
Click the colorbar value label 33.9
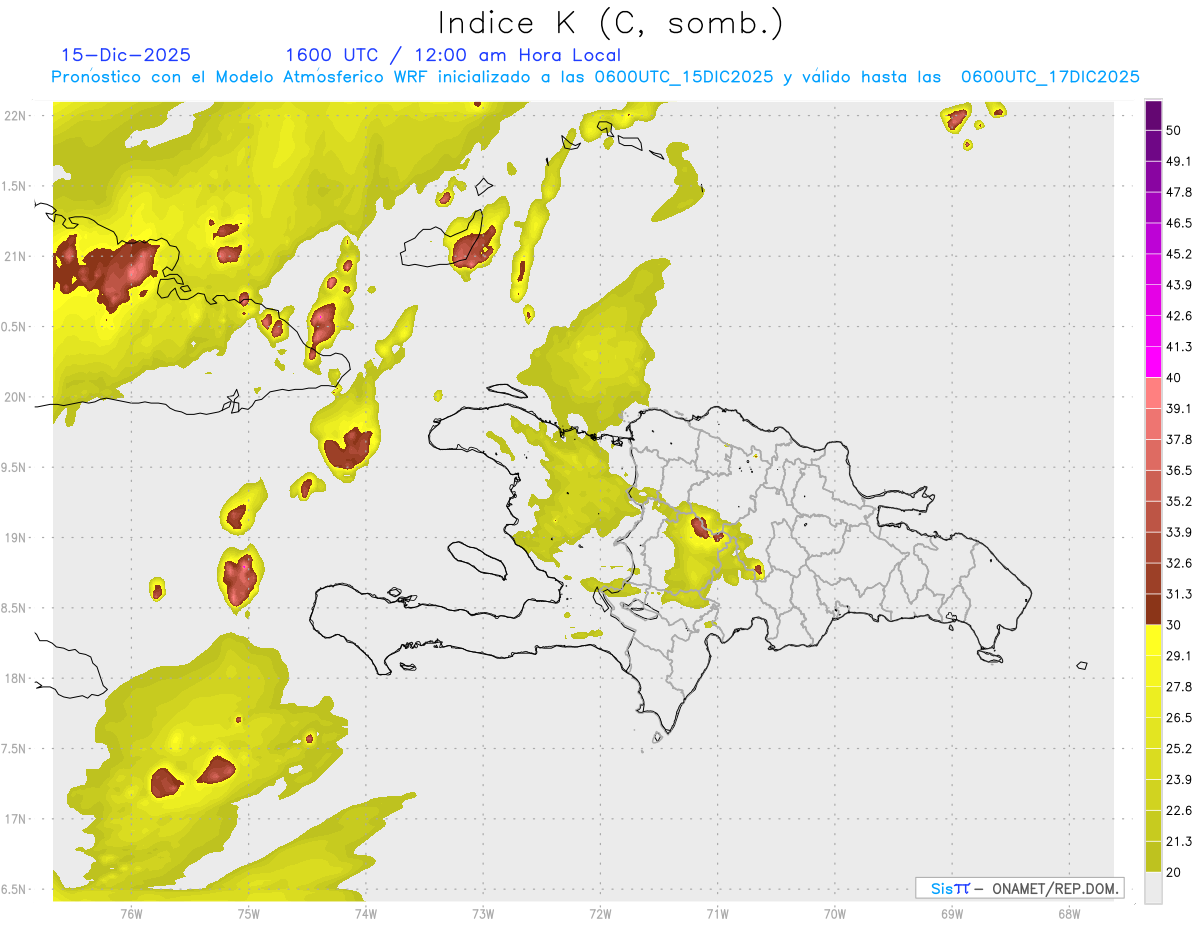pos(1179,532)
